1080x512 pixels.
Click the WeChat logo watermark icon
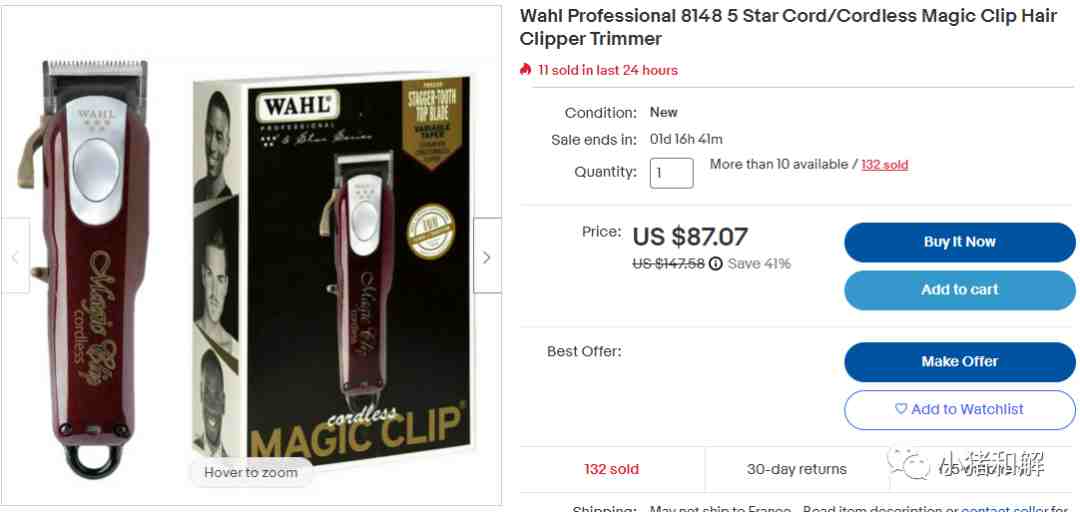coord(908,464)
